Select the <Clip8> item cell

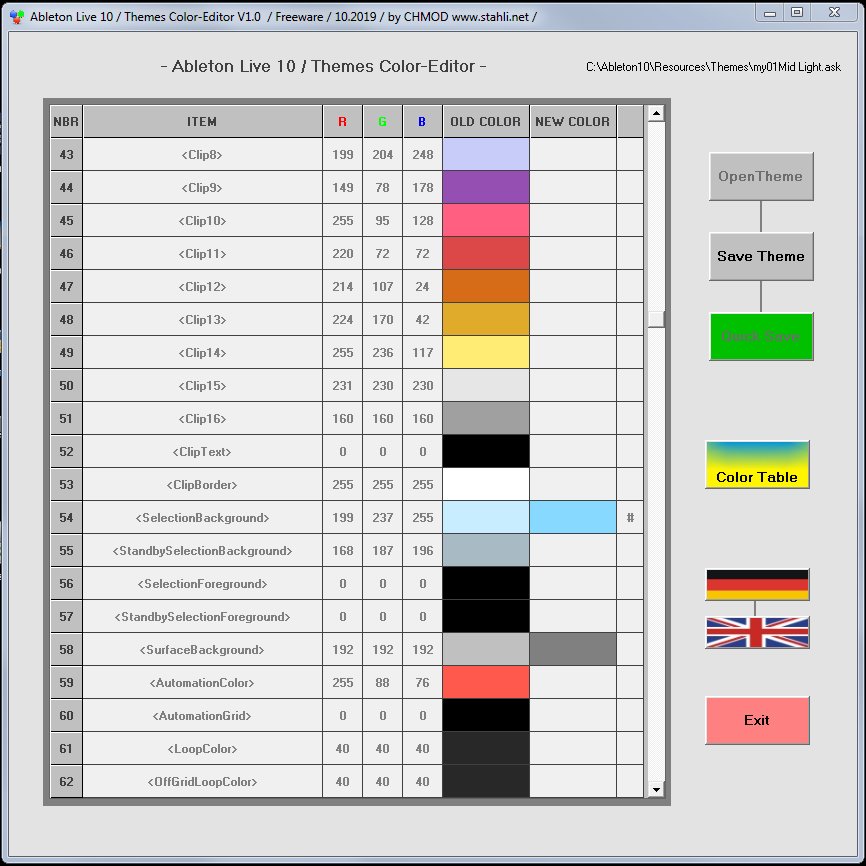pos(202,154)
